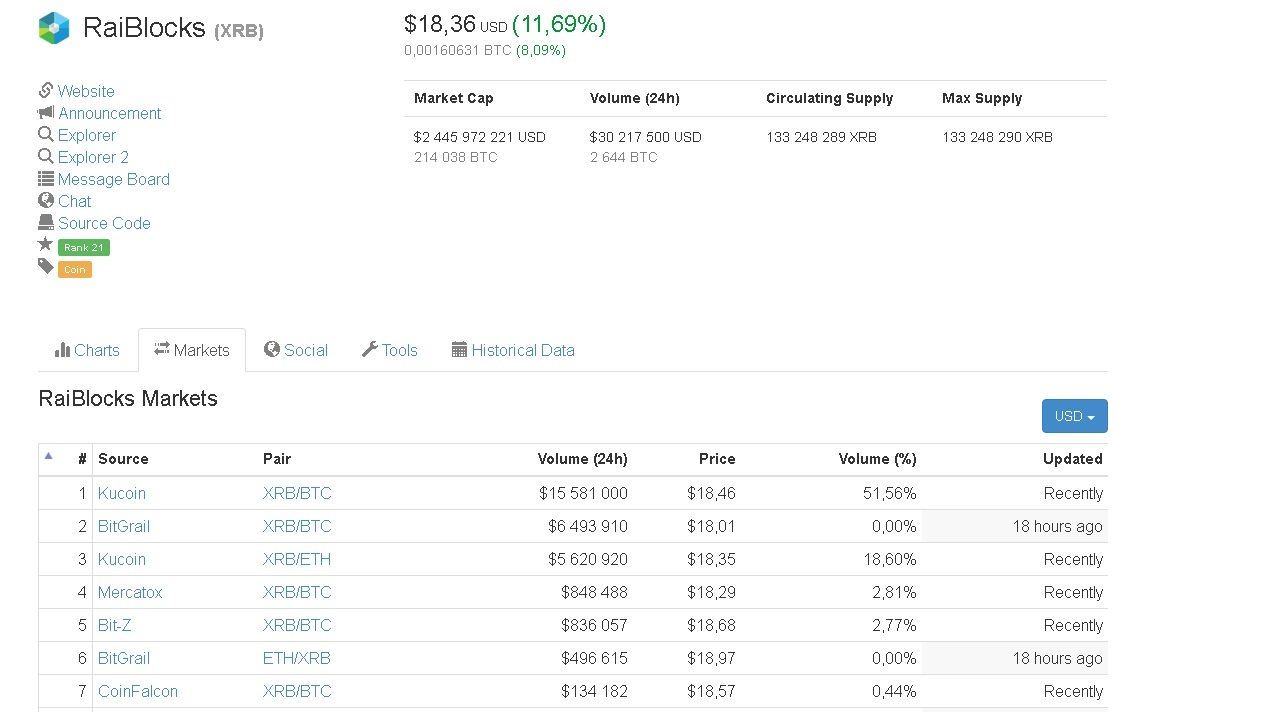This screenshot has width=1272, height=712.
Task: Click the $18,97 price cell
Action: (x=711, y=658)
